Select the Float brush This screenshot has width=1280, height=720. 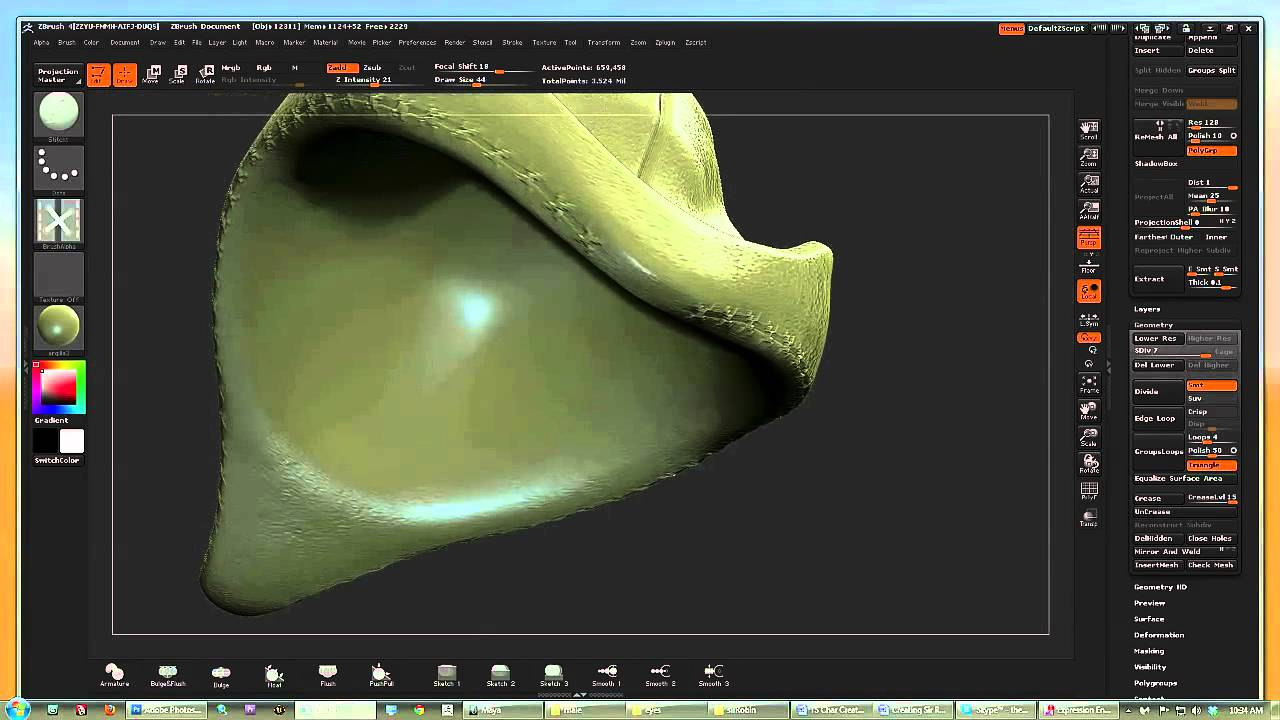(274, 676)
